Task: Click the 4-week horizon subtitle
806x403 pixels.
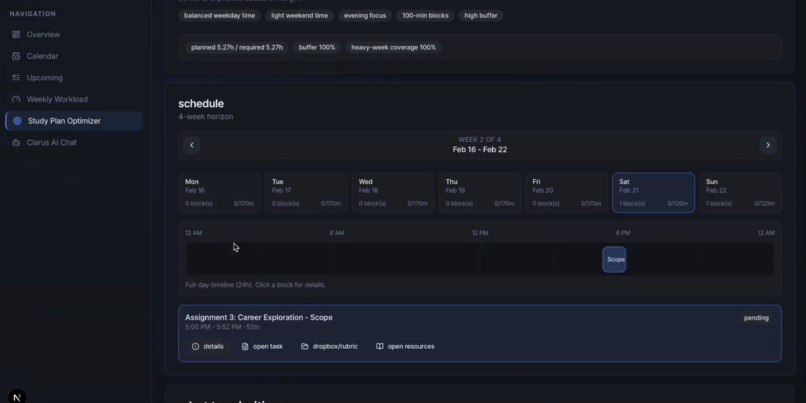Action: click(206, 117)
